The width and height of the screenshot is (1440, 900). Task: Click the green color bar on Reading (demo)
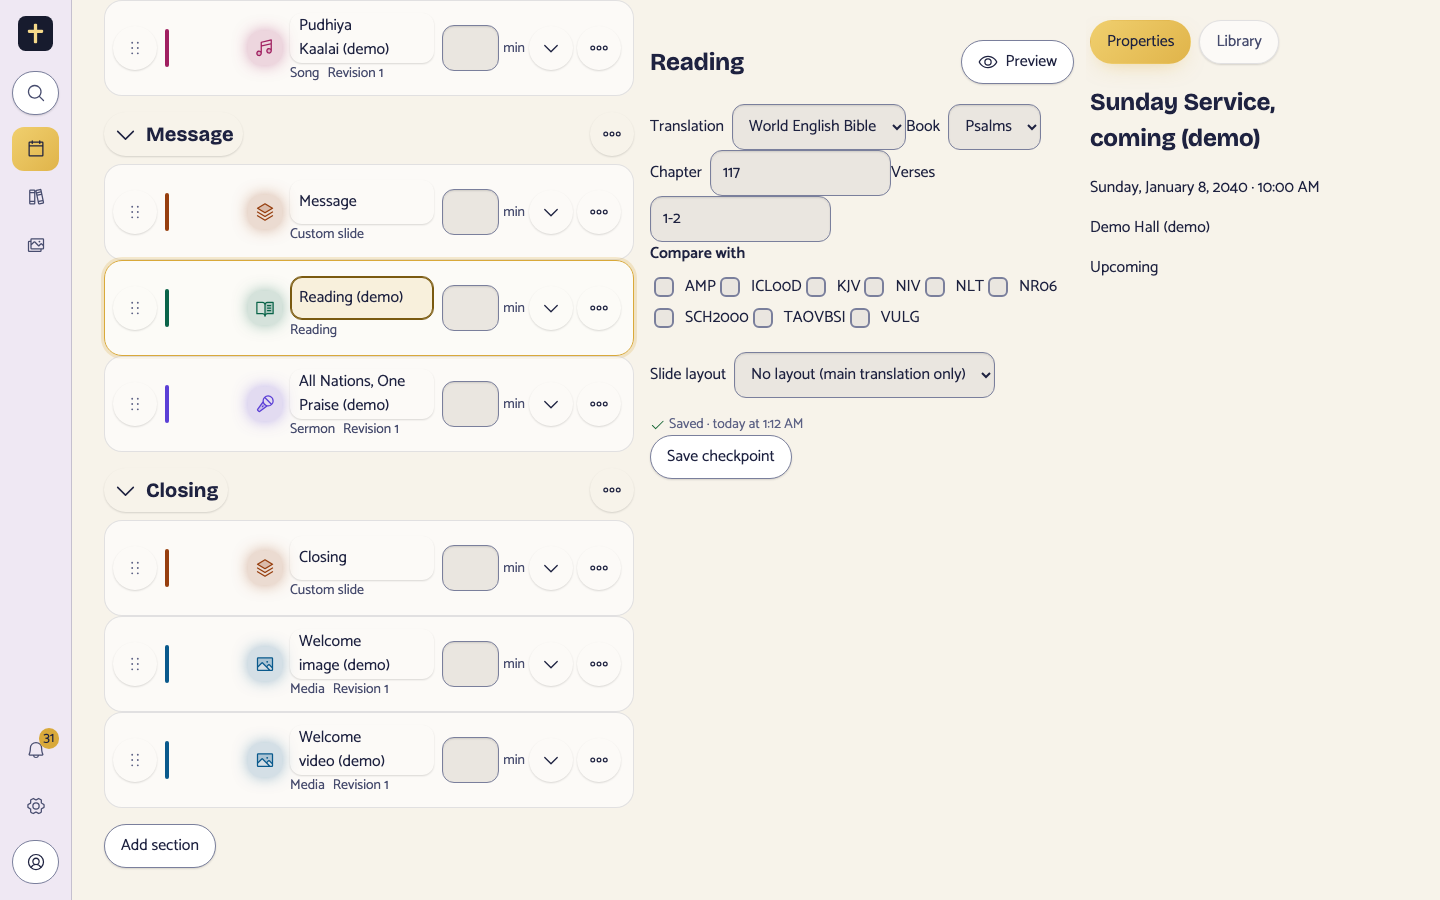point(167,308)
